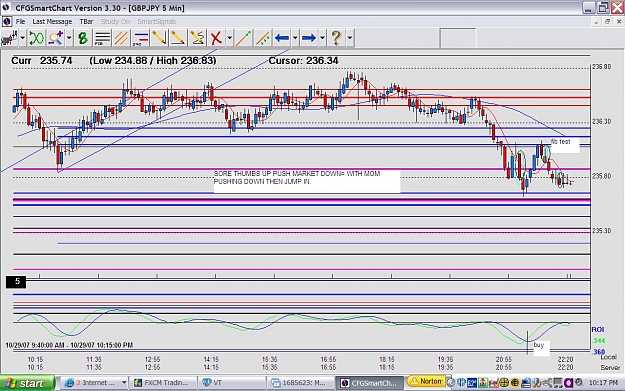Expand the Internet taskbar group arrow
Viewport: 625px width, 391px height.
click(124, 383)
